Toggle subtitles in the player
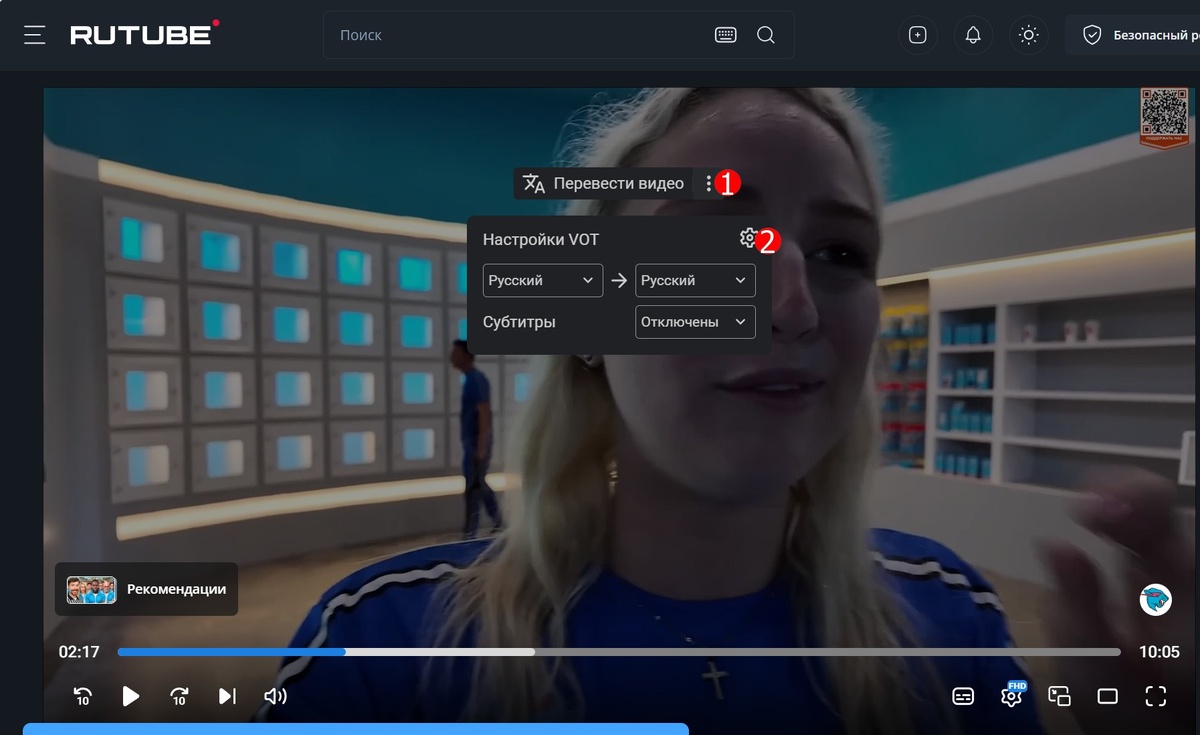The image size is (1200, 735). pos(963,696)
